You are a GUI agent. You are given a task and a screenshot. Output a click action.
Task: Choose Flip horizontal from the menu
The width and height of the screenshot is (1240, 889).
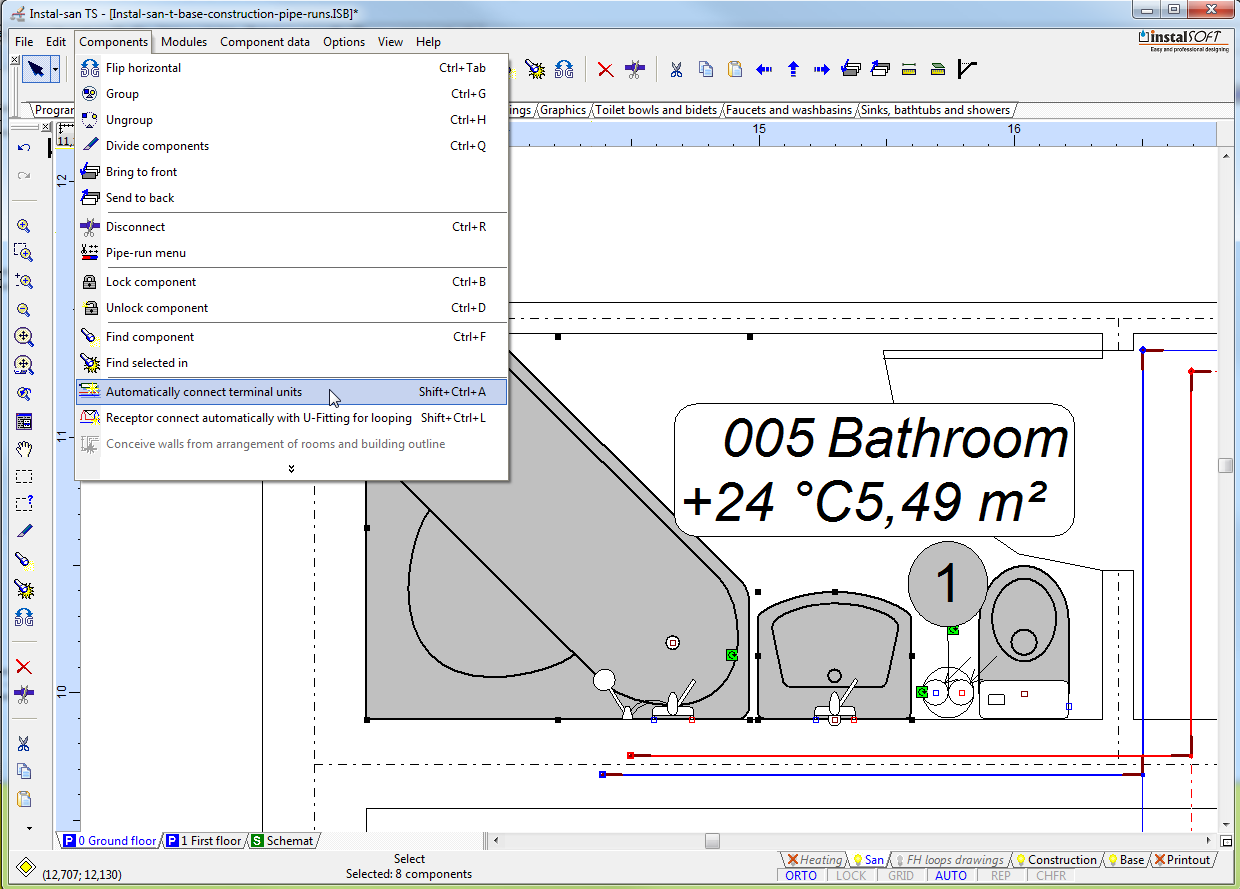tap(291, 68)
